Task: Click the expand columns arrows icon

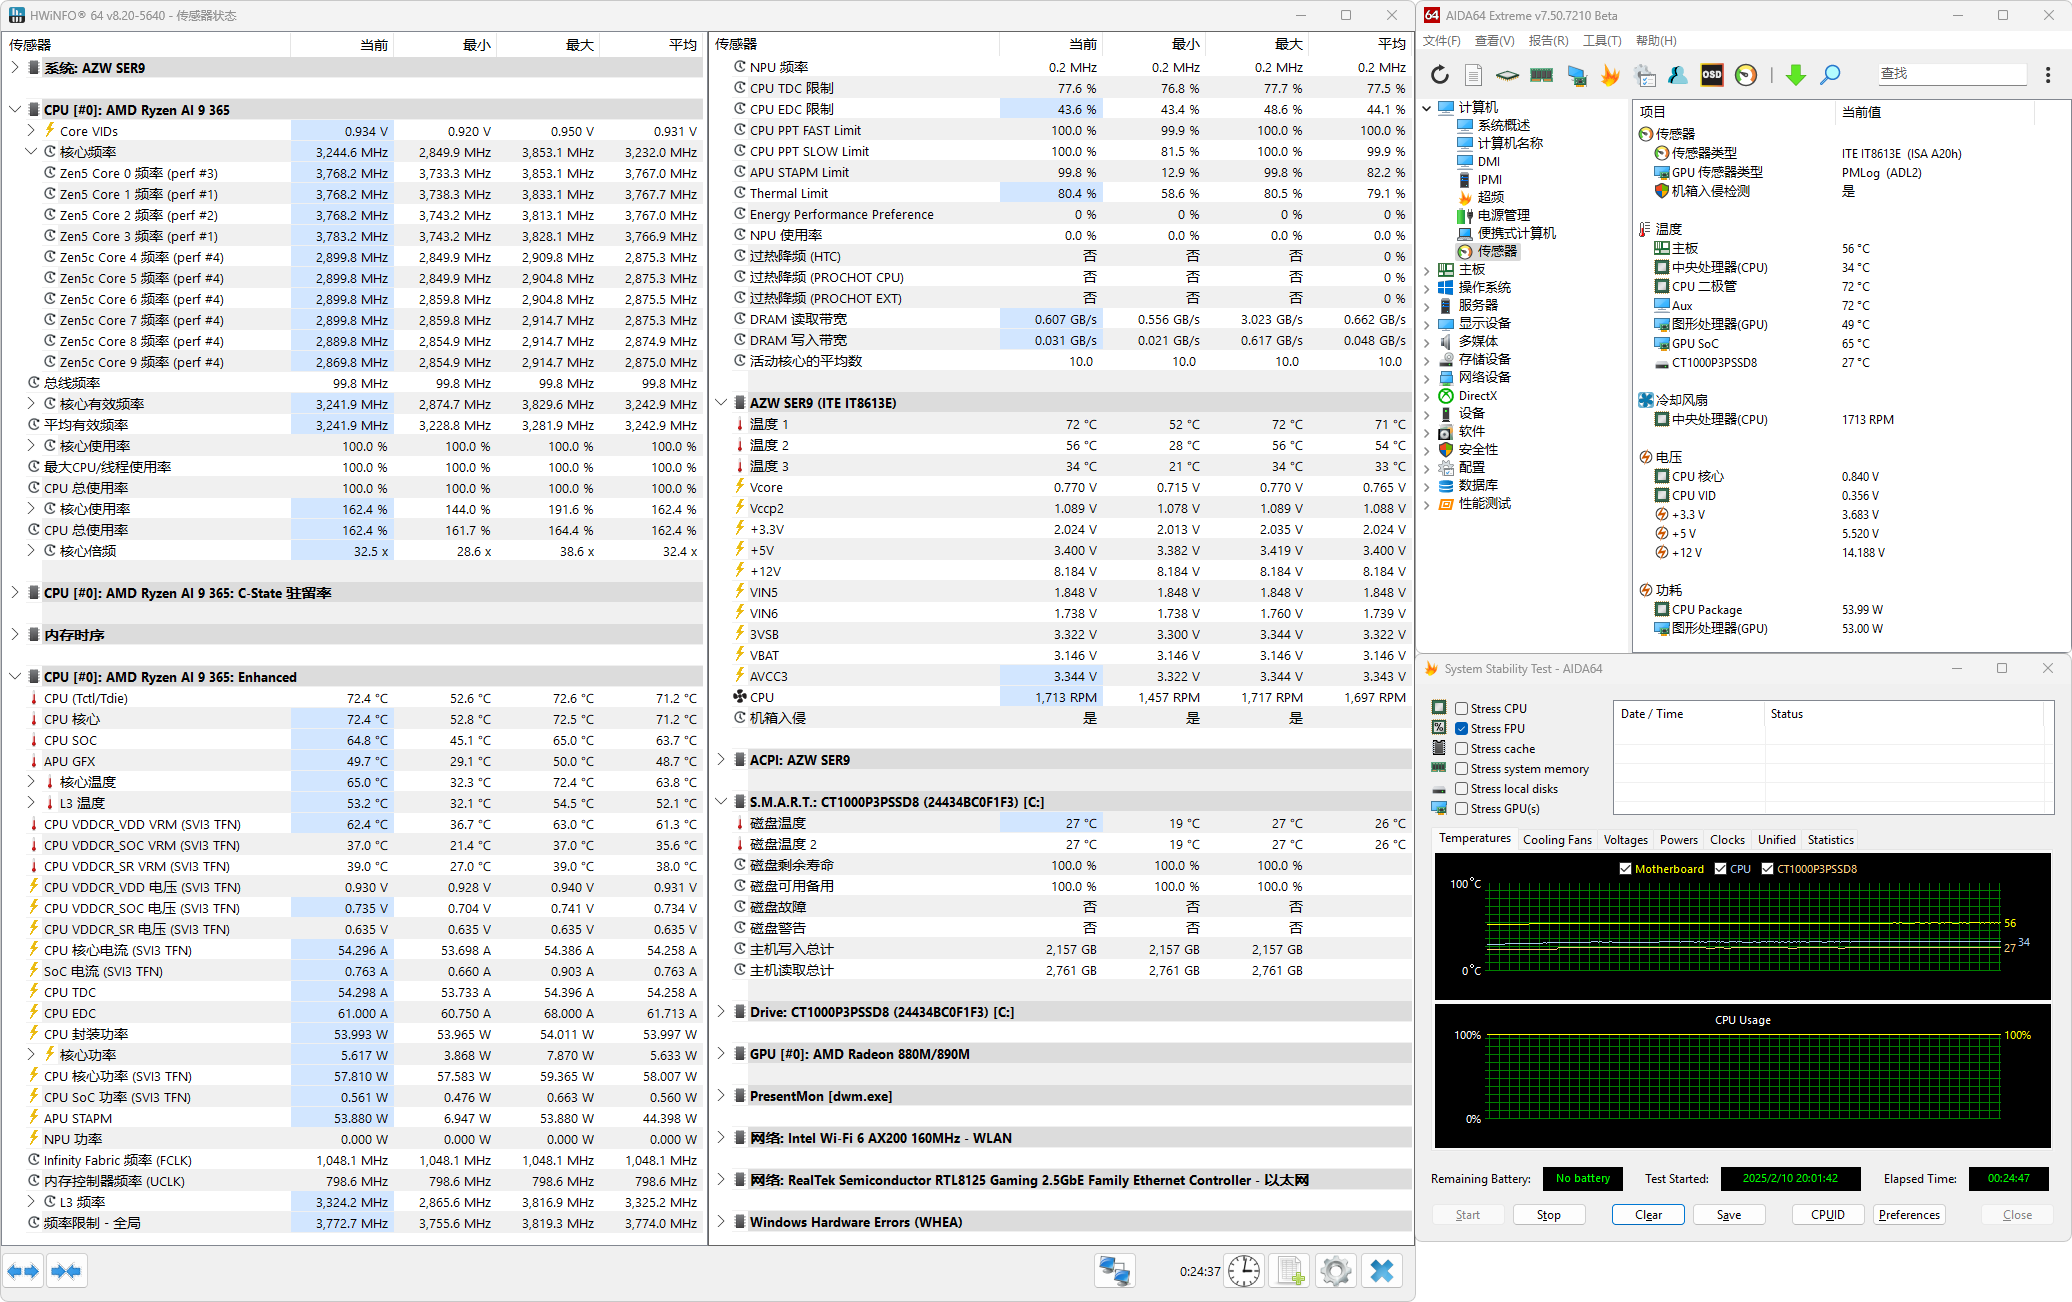Action: click(23, 1271)
